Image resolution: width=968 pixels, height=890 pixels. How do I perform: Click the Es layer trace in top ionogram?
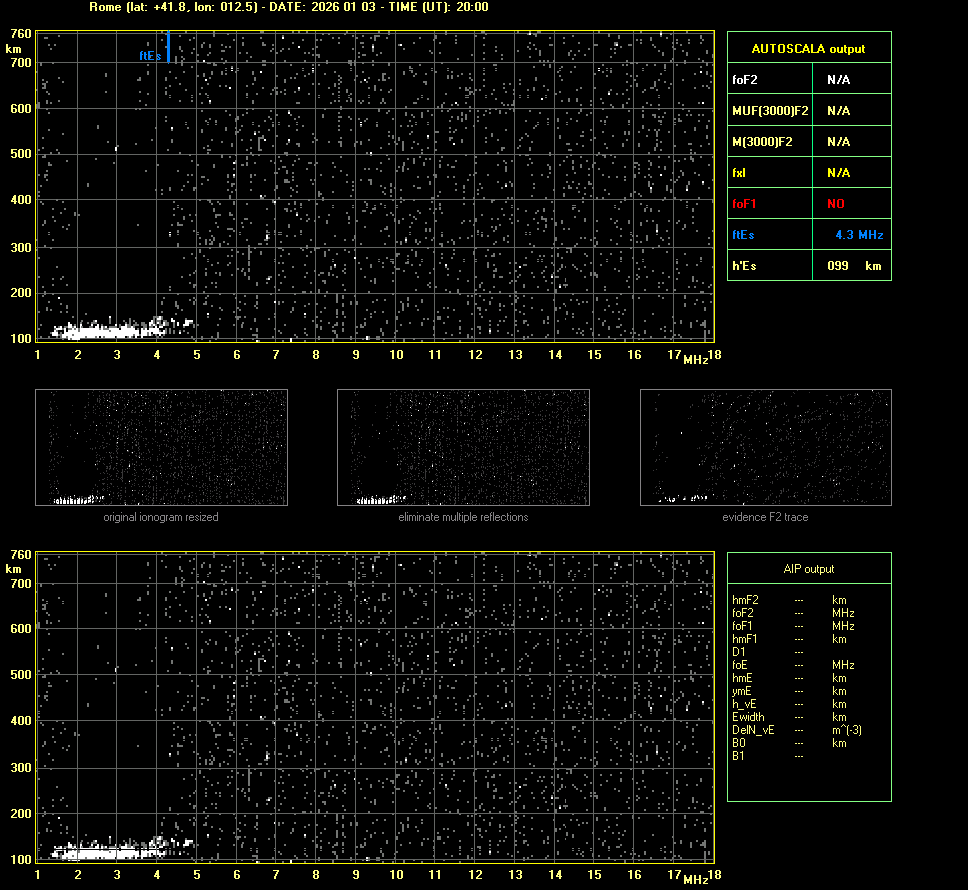[100, 330]
